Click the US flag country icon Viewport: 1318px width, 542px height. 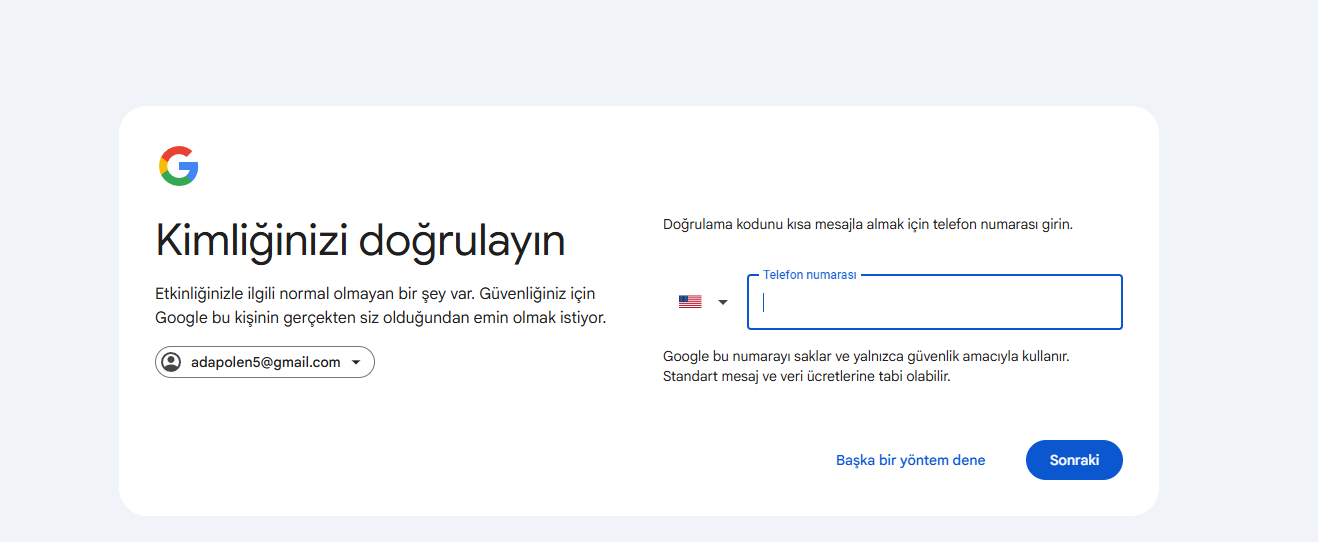pos(690,302)
